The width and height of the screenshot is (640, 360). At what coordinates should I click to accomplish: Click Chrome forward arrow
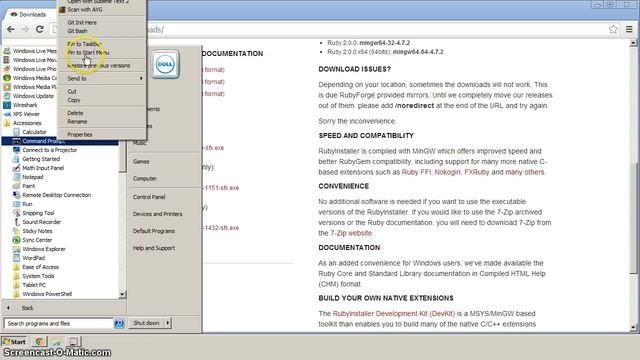click(x=25, y=29)
